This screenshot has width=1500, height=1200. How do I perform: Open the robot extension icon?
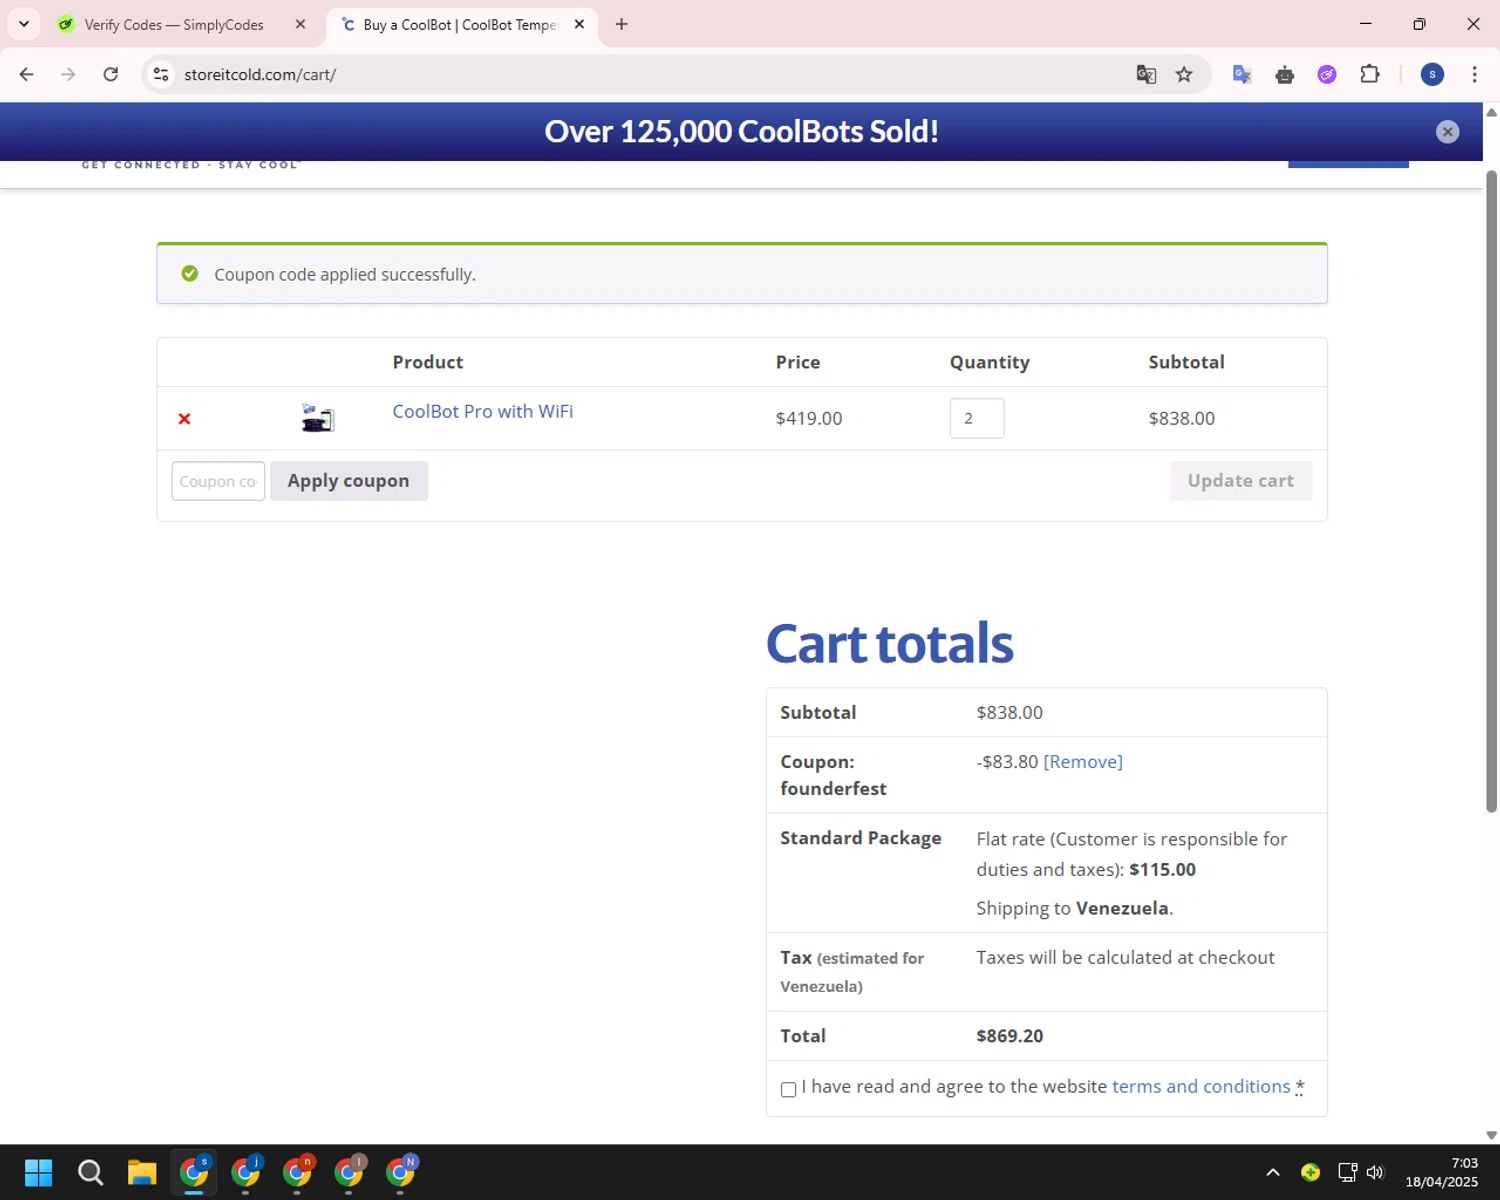click(1285, 74)
